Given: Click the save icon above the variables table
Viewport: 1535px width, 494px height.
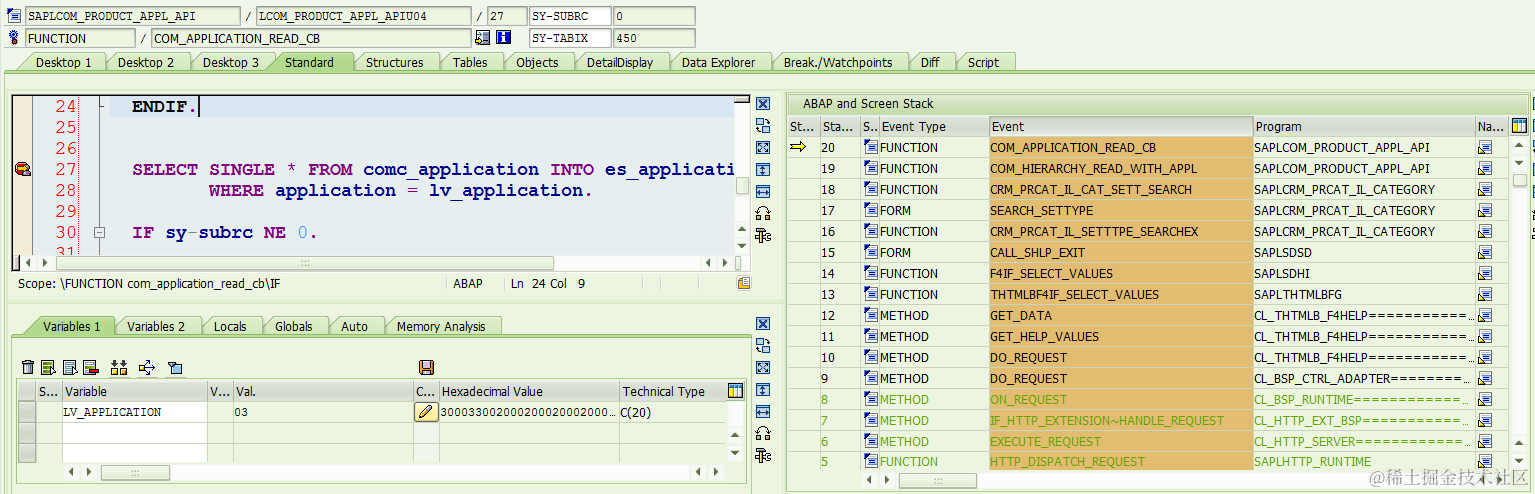Looking at the screenshot, I should pyautogui.click(x=426, y=368).
